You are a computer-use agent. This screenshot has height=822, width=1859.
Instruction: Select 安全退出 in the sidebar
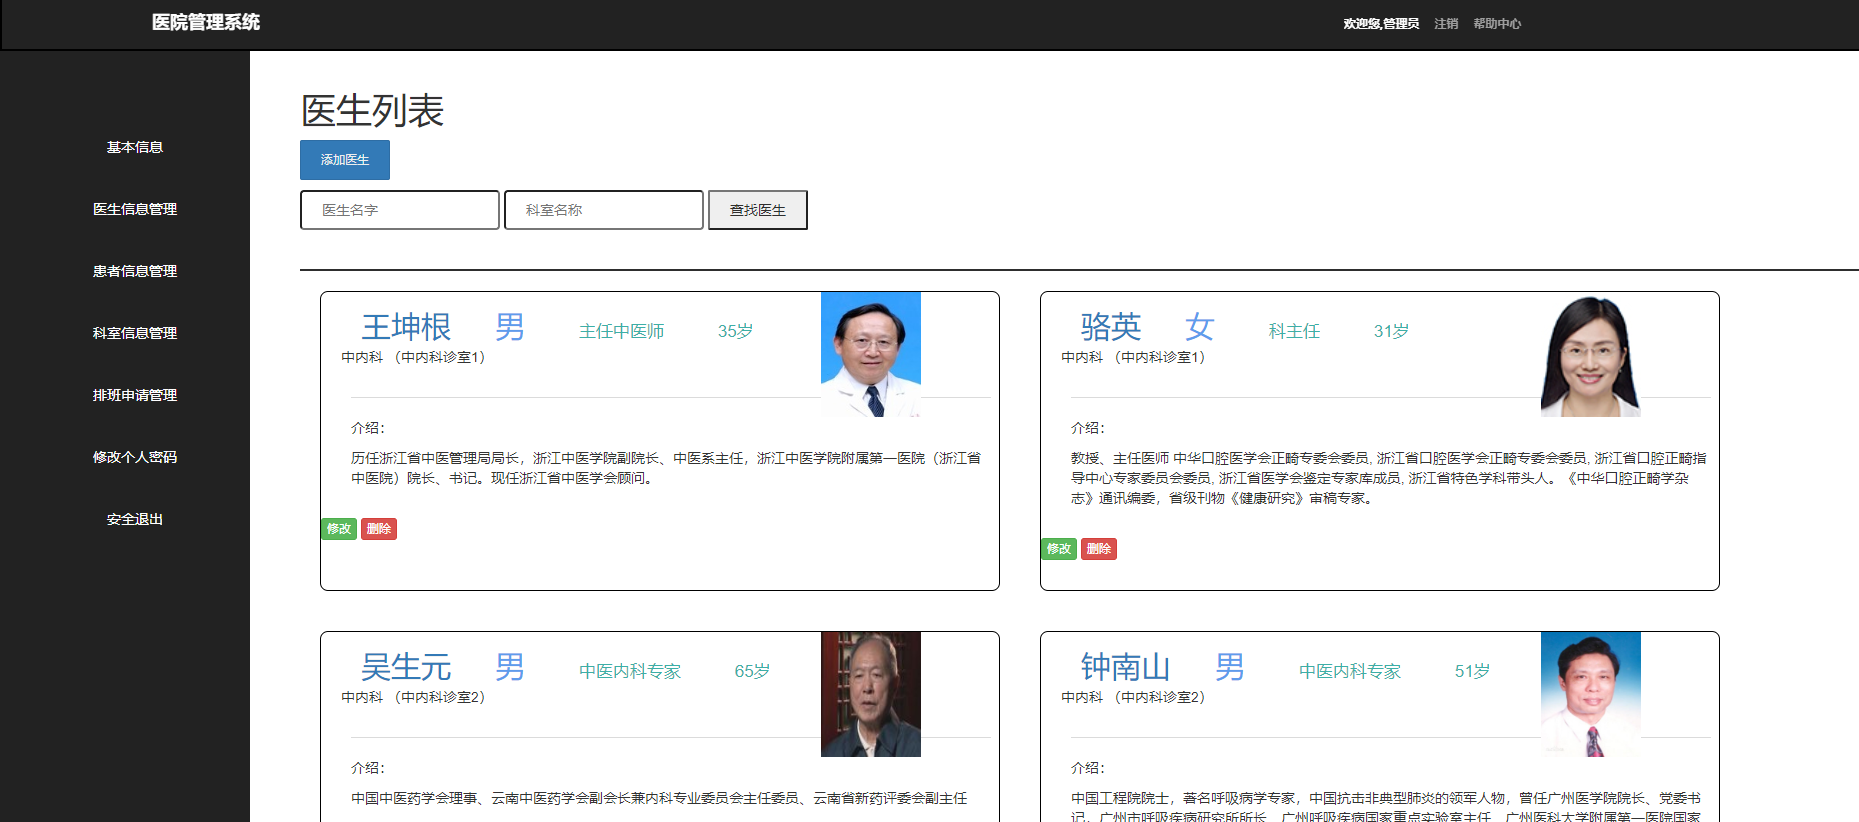tap(135, 519)
